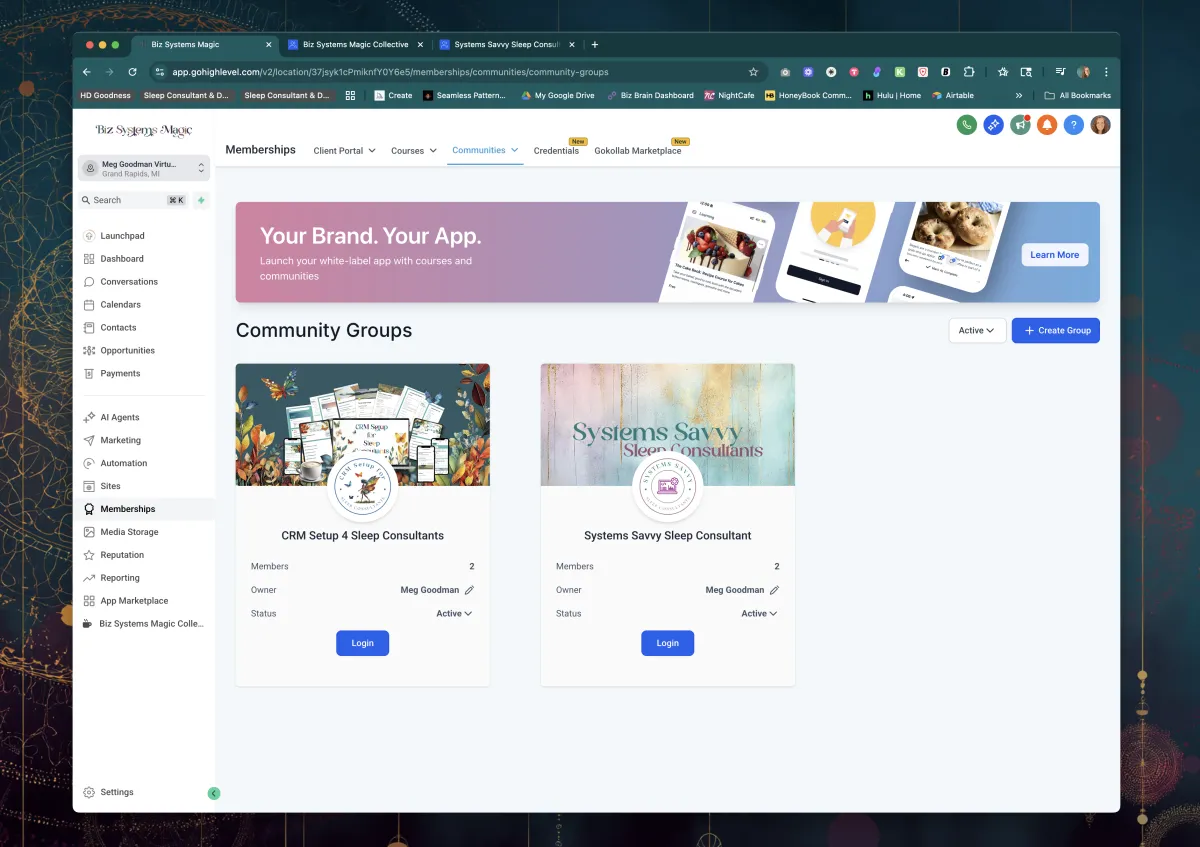The height and width of the screenshot is (847, 1200).
Task: Log in to CRM Setup 4 Sleep Consultants
Action: [x=362, y=643]
